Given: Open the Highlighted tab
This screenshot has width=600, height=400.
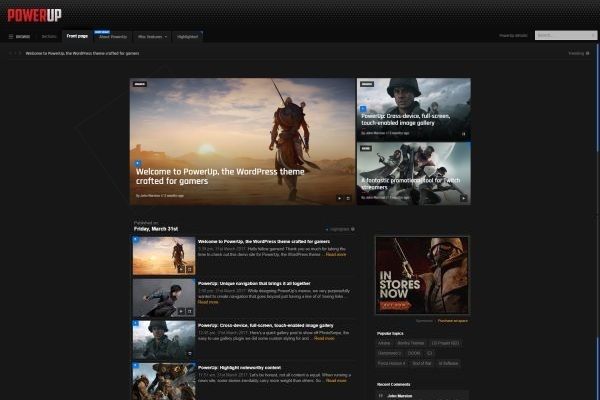Looking at the screenshot, I should (x=188, y=37).
